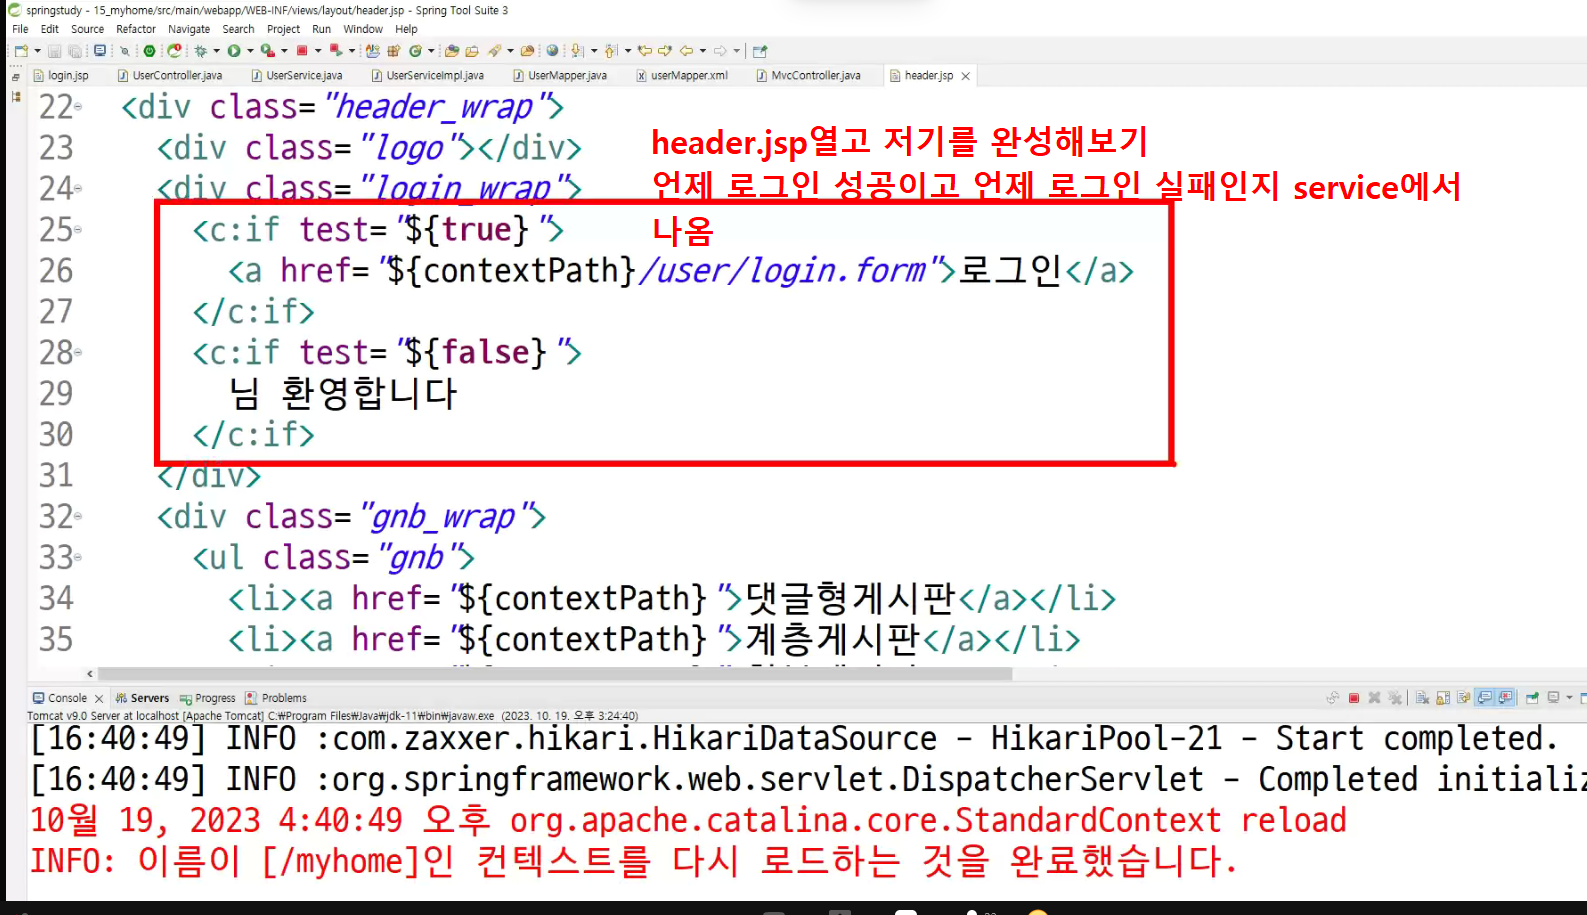Toggle the Scroll Lock icon in the Console toolbar
1587x915 pixels.
pyautogui.click(x=1443, y=698)
